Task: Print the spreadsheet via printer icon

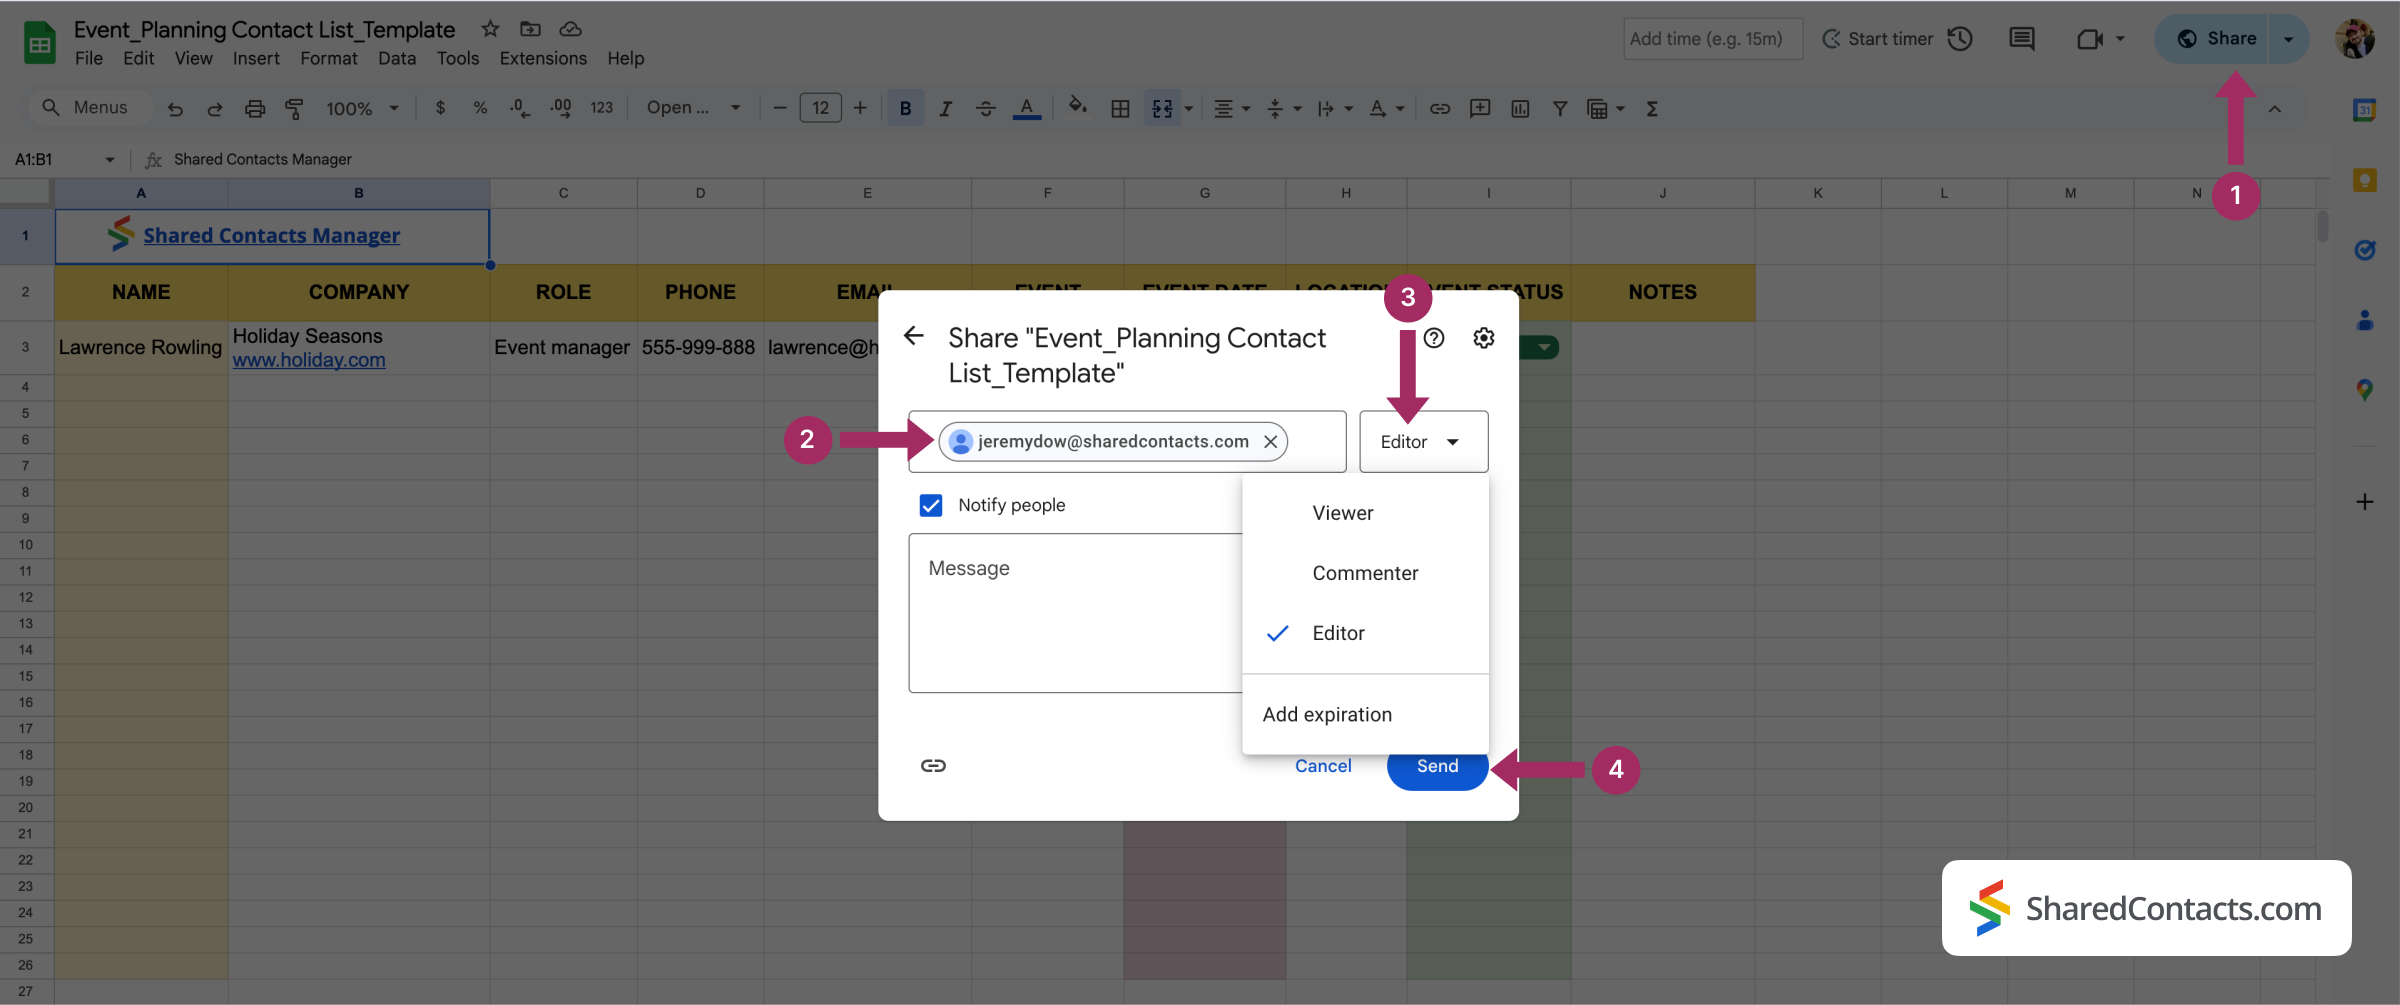Action: click(x=255, y=109)
